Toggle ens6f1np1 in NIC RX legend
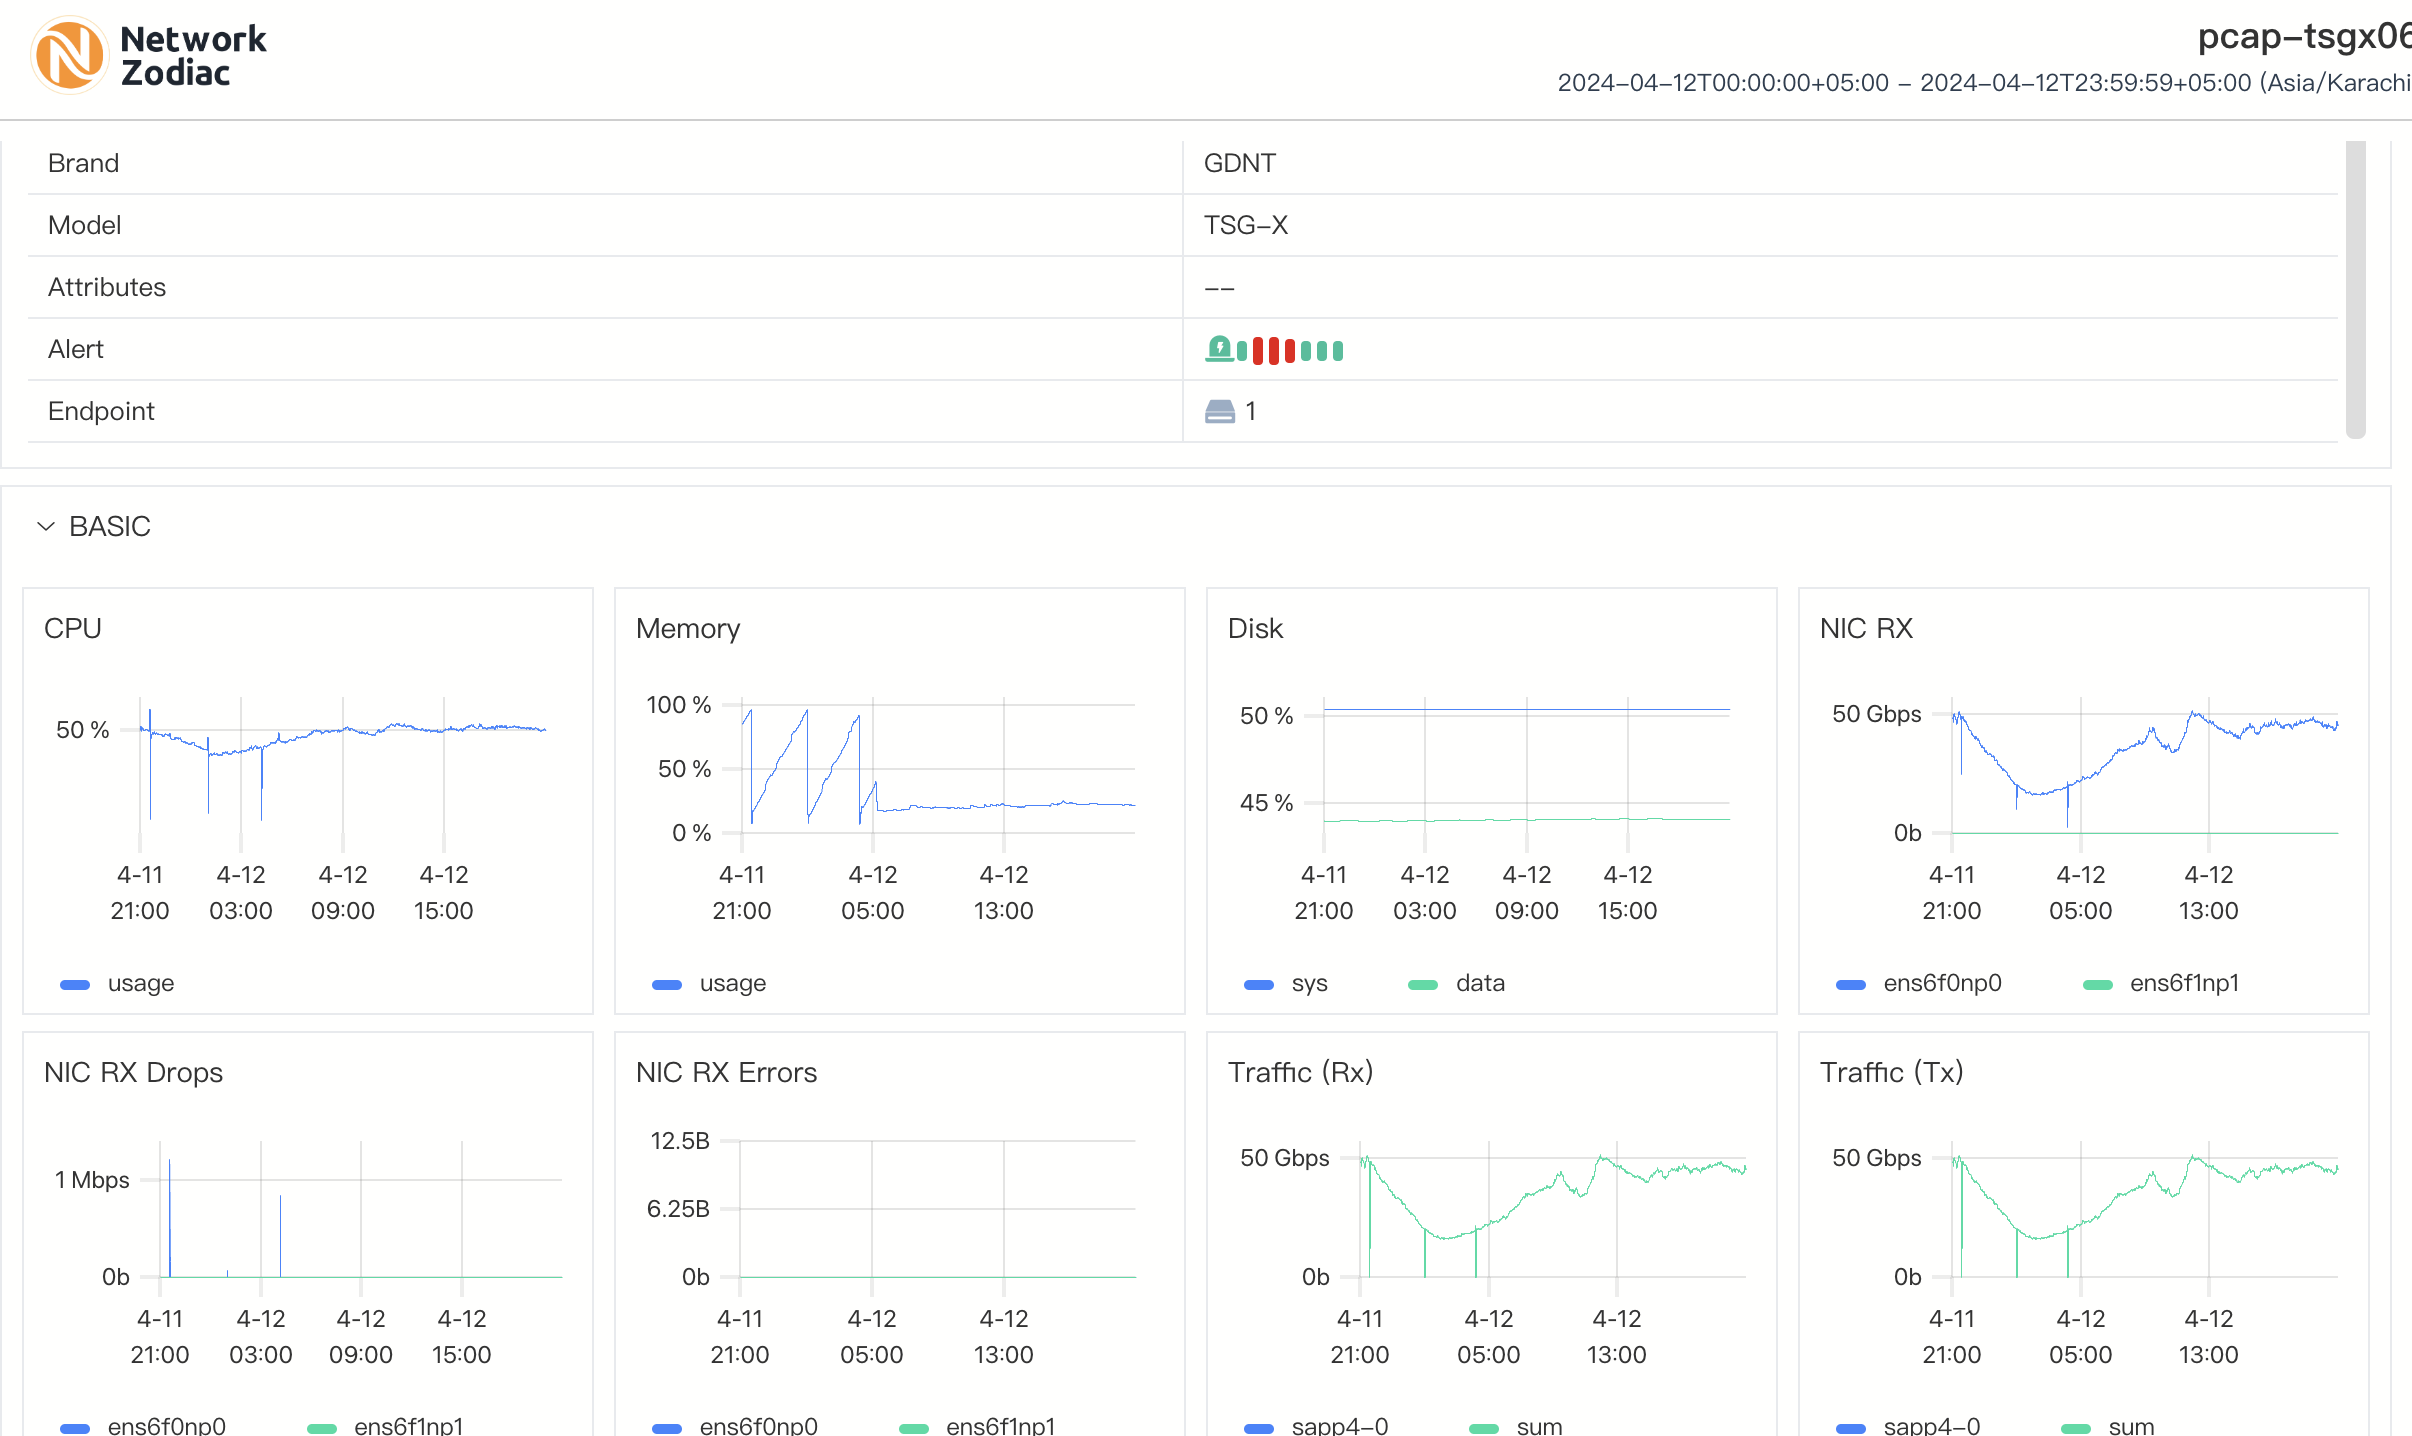 click(x=2183, y=984)
